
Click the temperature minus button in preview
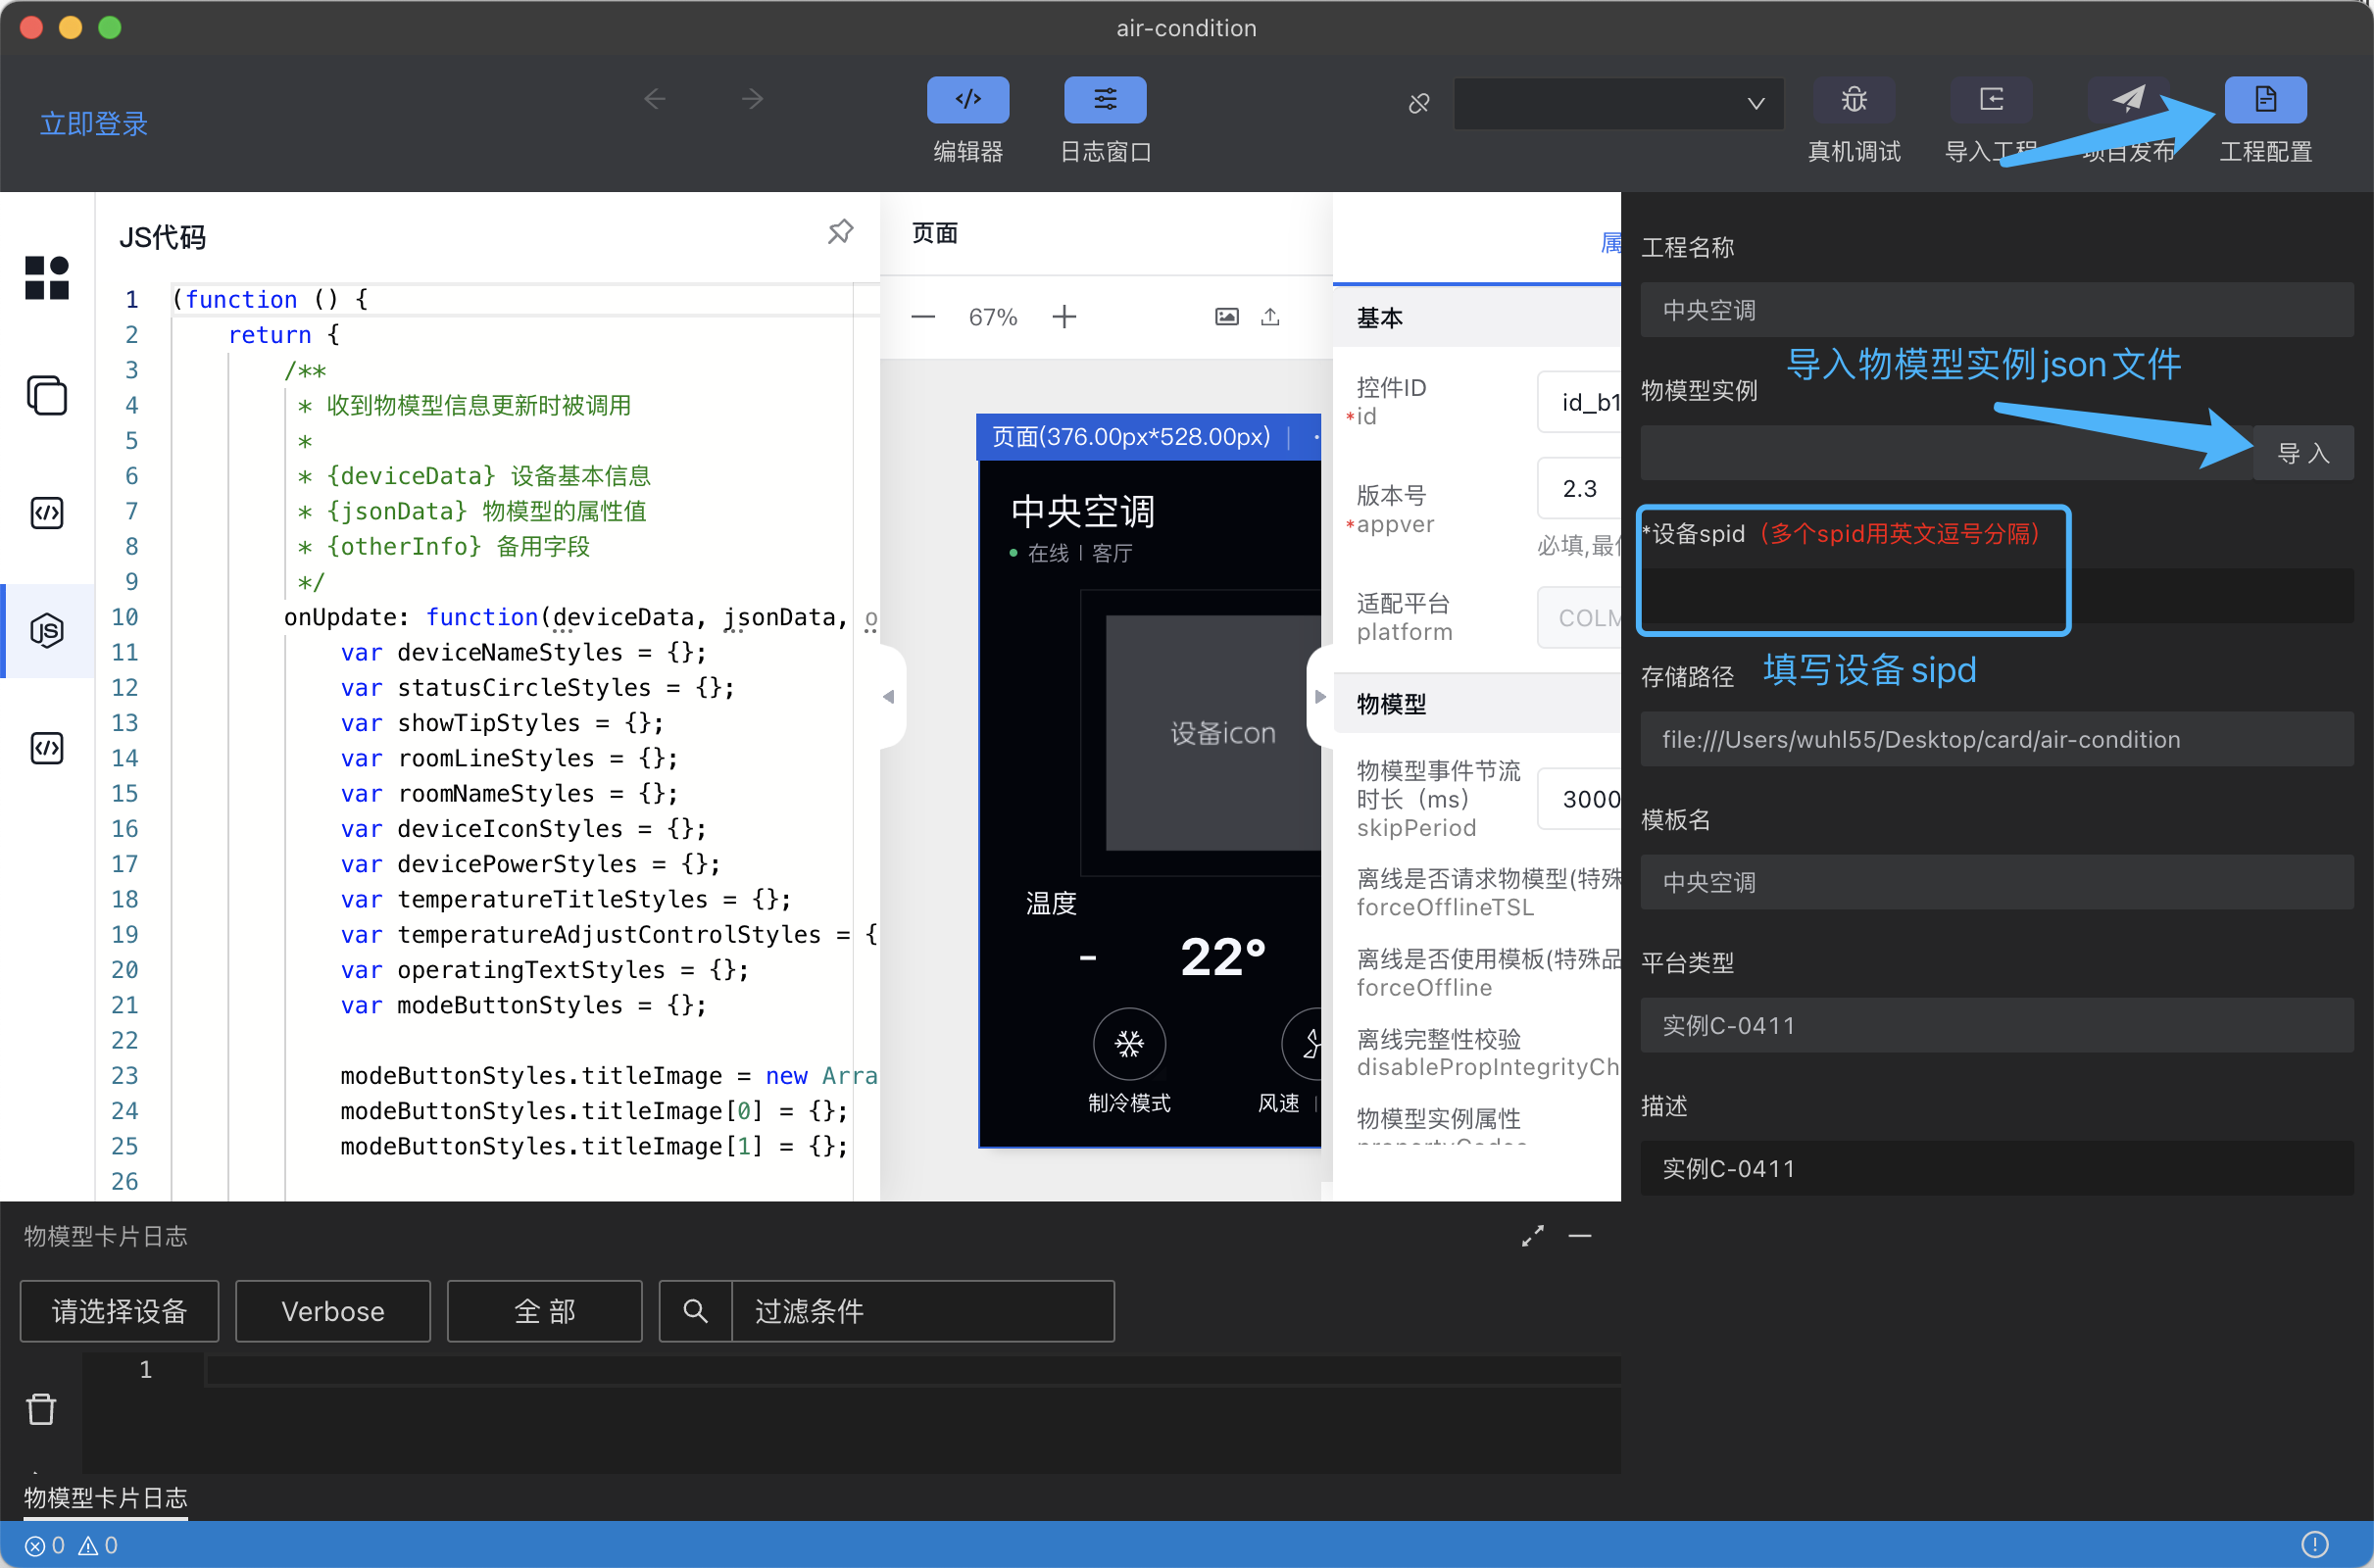click(1088, 958)
